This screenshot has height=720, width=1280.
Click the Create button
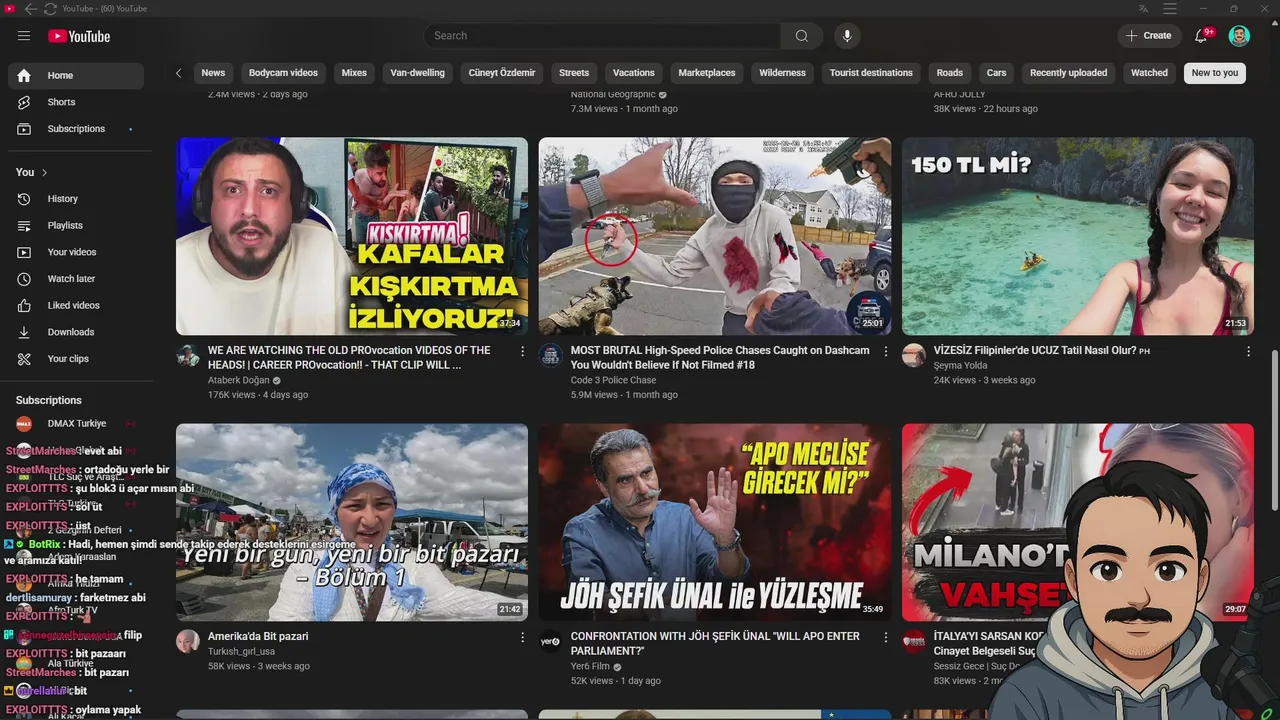coord(1148,36)
